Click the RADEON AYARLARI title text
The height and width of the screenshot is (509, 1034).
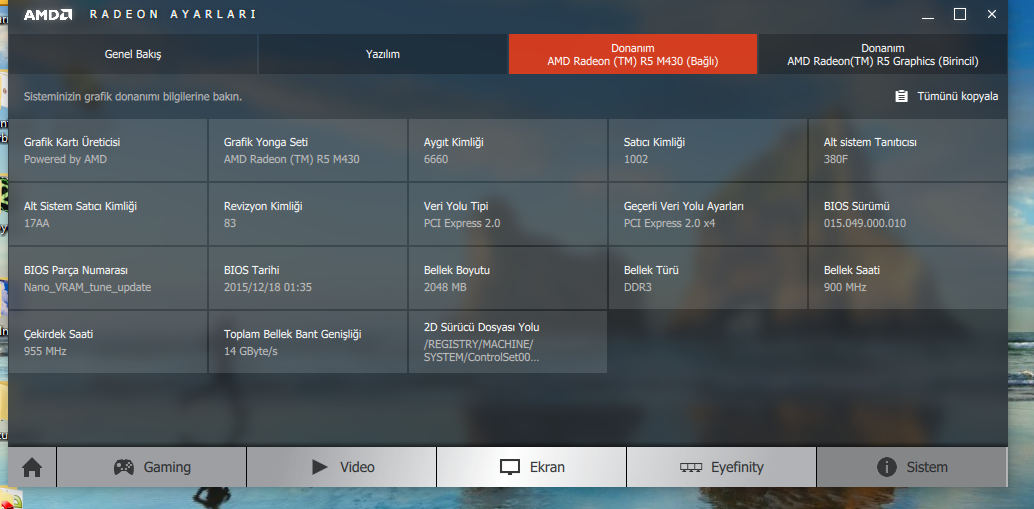coord(173,15)
